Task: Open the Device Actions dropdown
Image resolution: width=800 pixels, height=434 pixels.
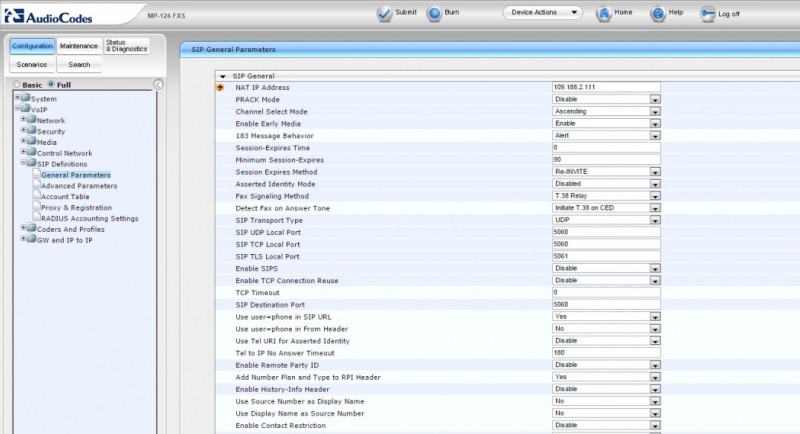Action: point(543,12)
